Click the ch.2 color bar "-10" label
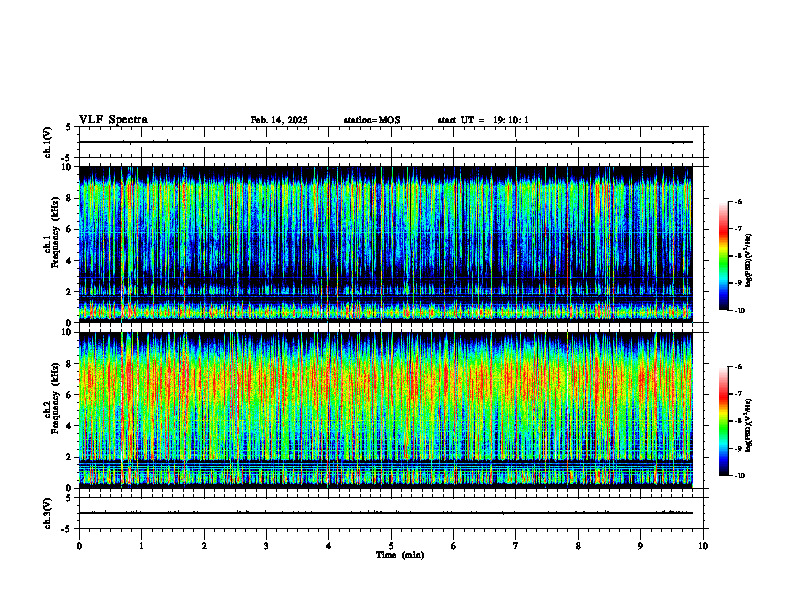Screen dimensions: 792x612 tap(739, 475)
